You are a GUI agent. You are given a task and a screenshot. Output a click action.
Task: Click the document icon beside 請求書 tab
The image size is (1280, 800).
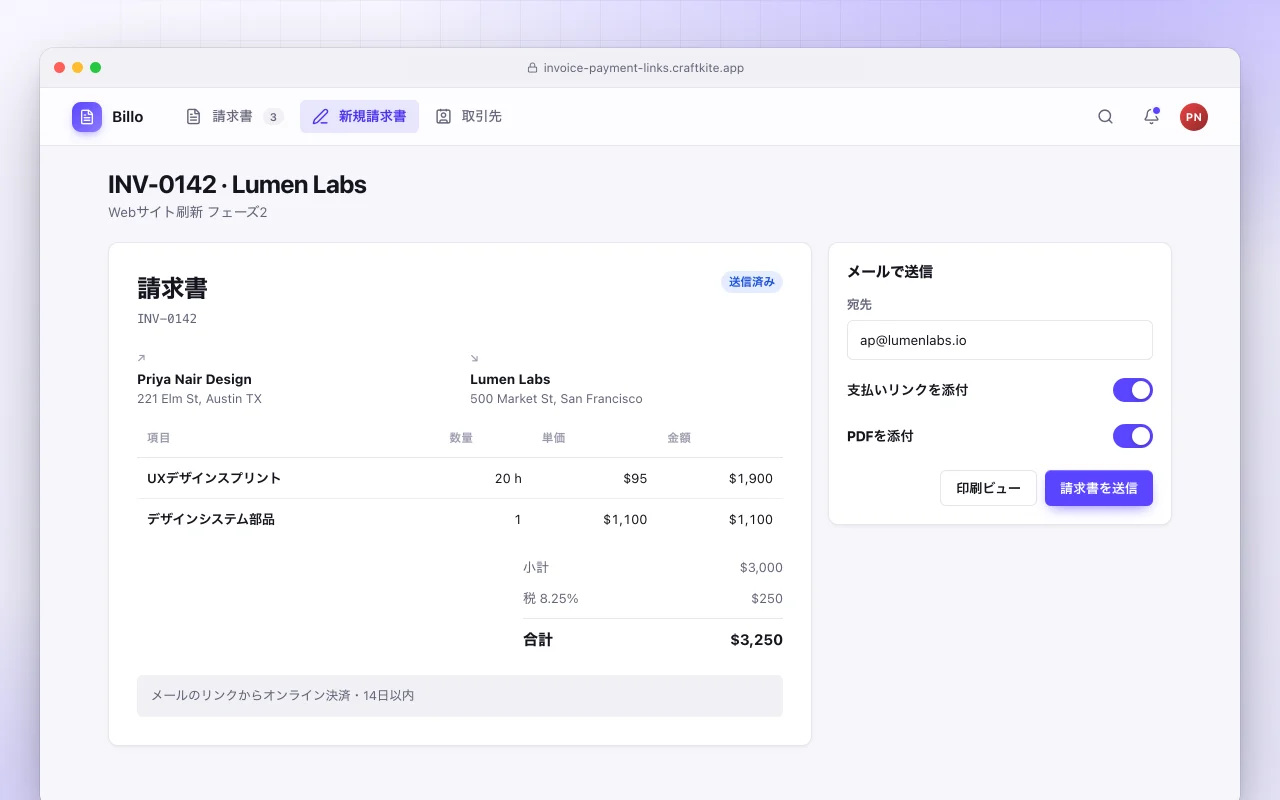coord(194,117)
